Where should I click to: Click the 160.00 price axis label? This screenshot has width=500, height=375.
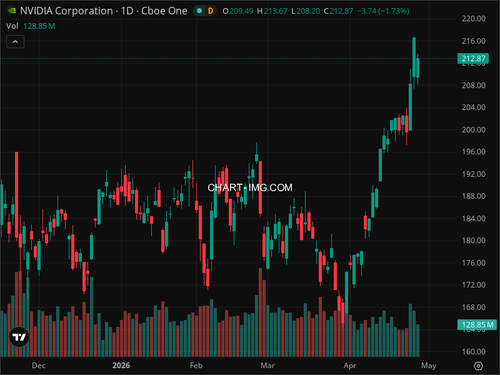pos(473,351)
